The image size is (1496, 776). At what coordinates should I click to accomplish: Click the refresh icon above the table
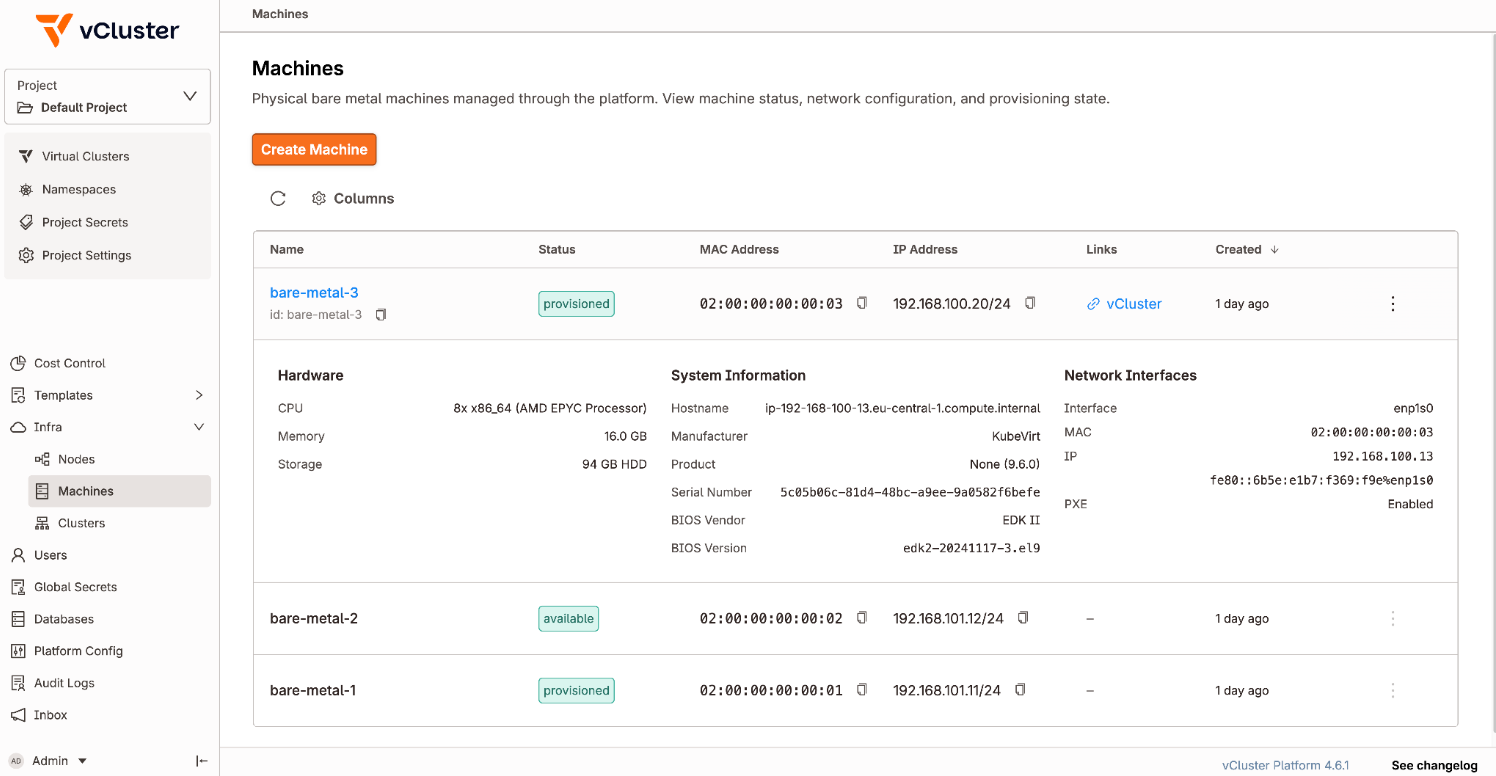pos(278,198)
